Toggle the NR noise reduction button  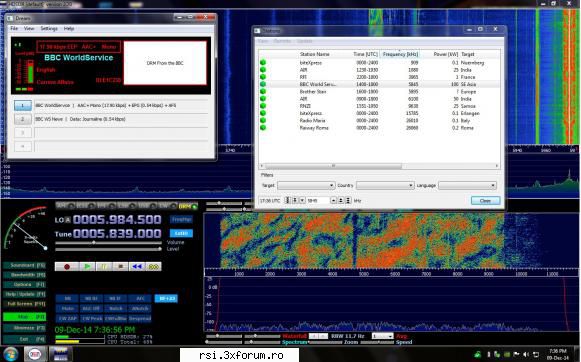coord(67,299)
